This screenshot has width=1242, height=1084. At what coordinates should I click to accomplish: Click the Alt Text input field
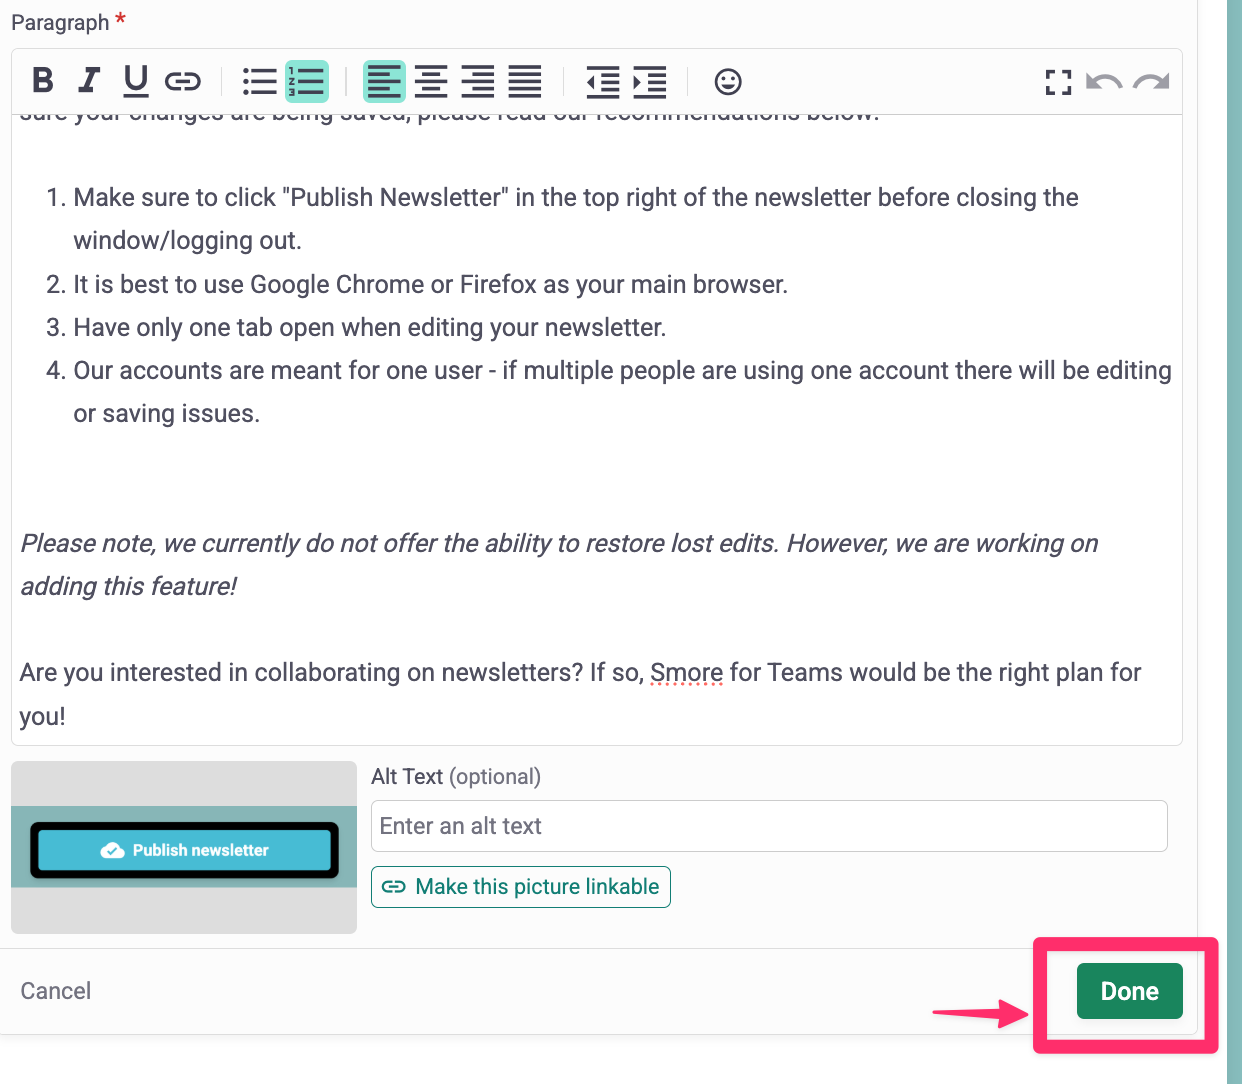tap(768, 826)
